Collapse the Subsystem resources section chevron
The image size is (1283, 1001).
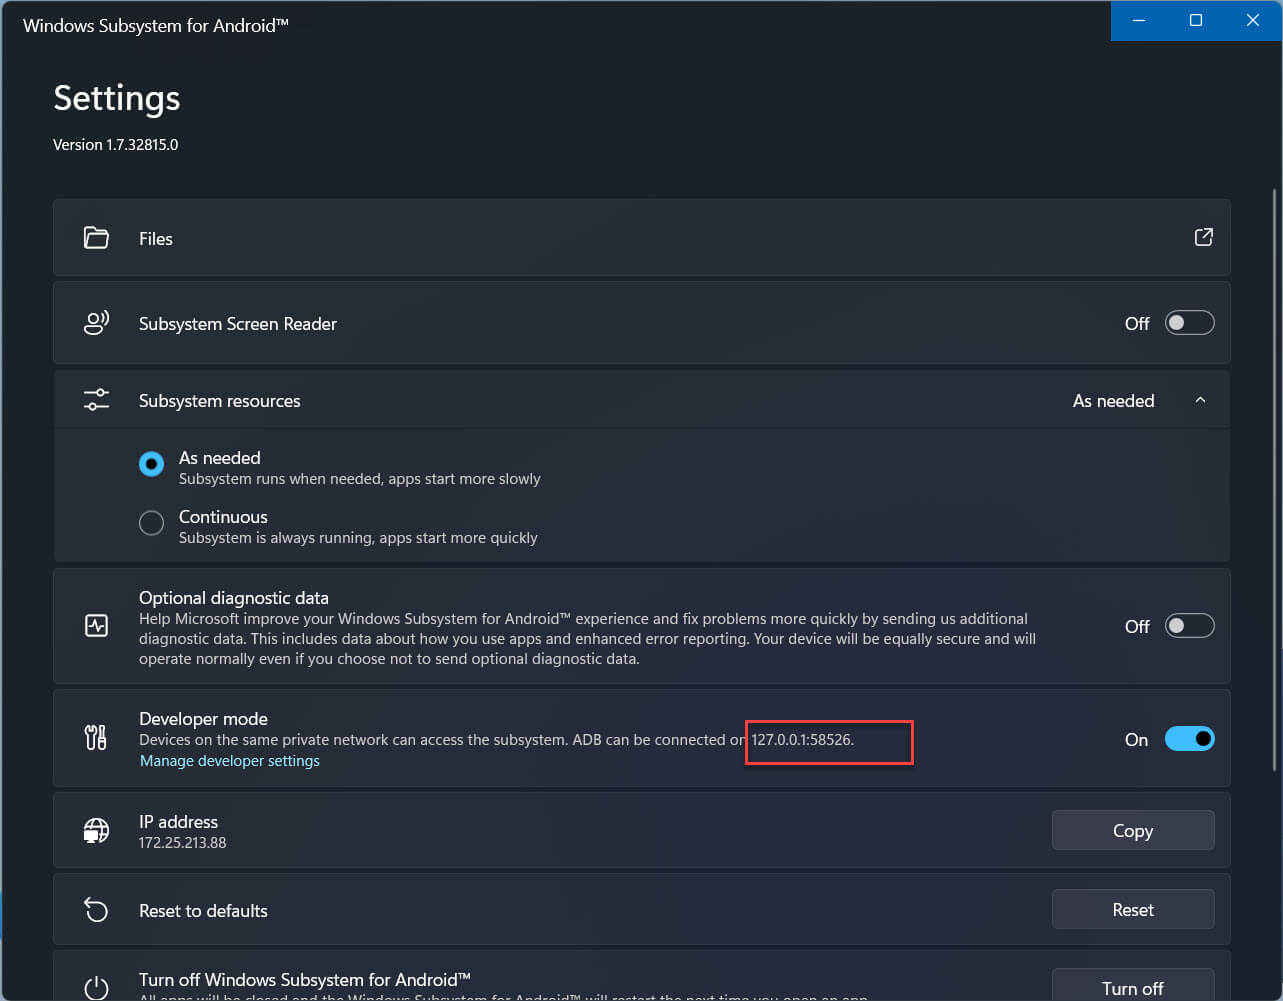point(1200,400)
